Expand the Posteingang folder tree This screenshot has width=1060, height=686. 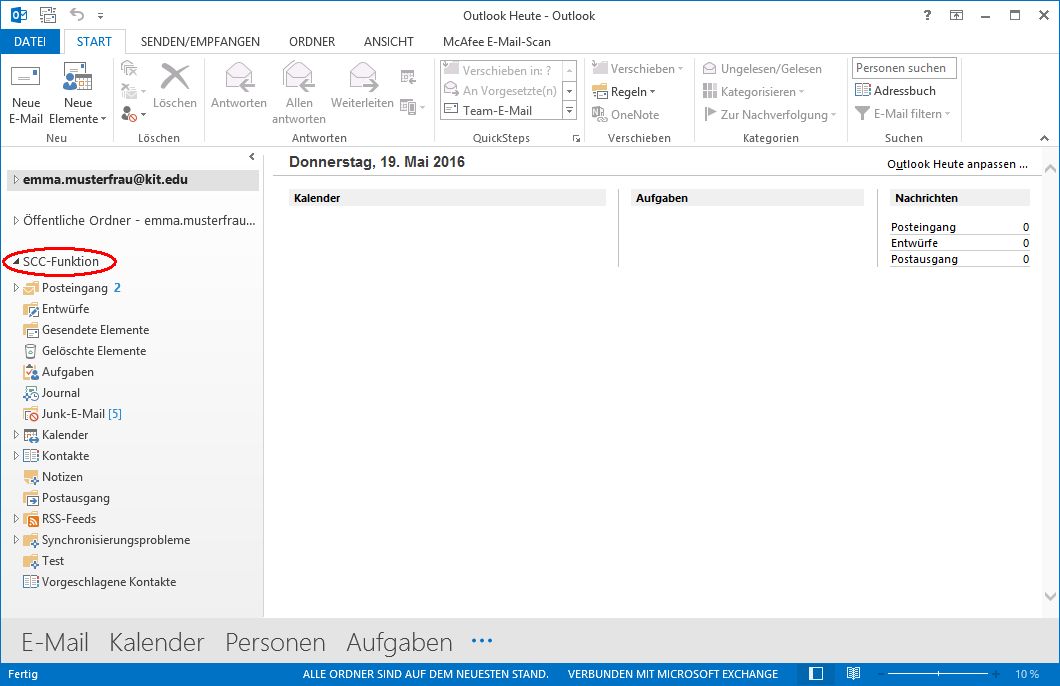pos(16,288)
